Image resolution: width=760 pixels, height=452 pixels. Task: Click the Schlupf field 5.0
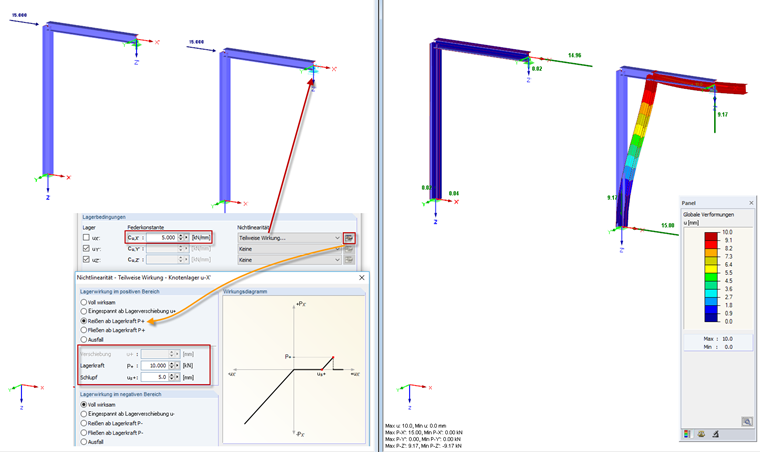pos(155,377)
